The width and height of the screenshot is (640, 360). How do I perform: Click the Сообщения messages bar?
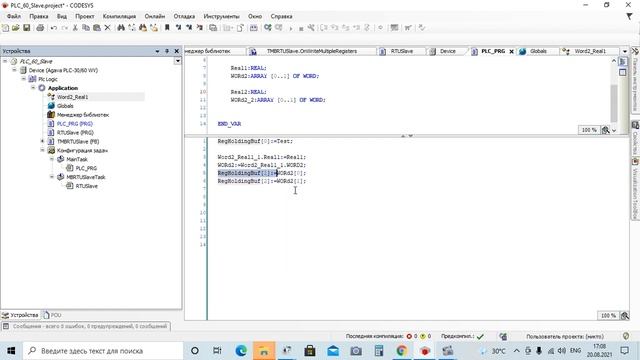coord(86,326)
